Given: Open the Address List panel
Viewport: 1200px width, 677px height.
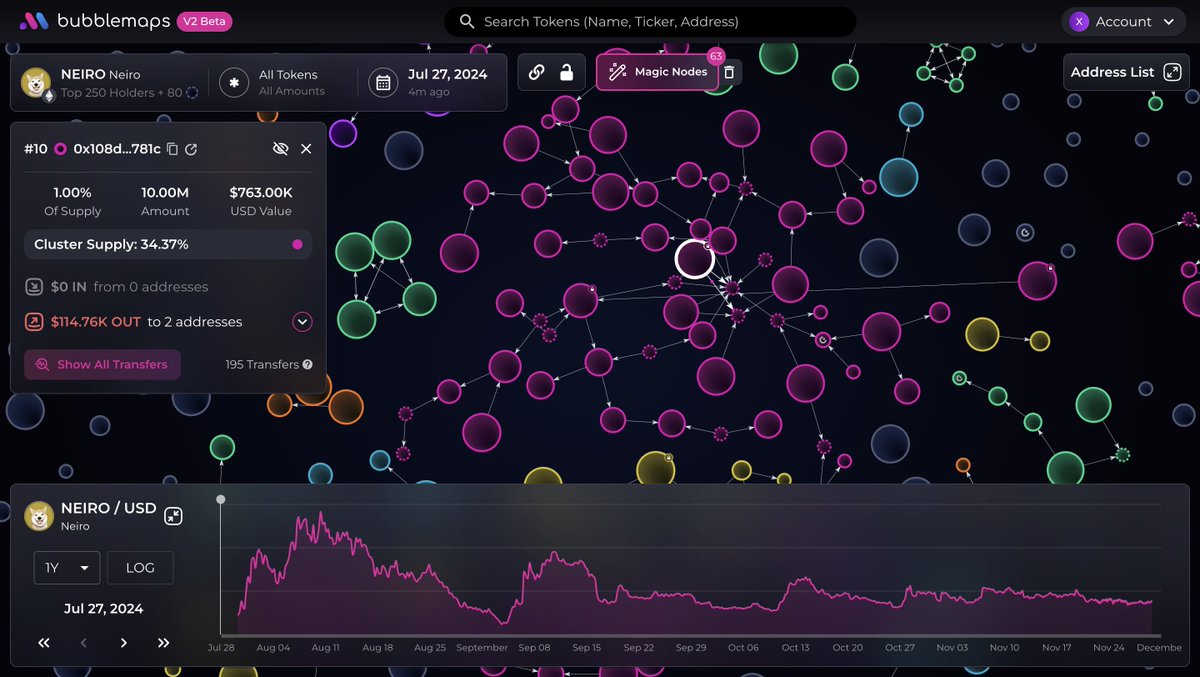Looking at the screenshot, I should [1126, 72].
